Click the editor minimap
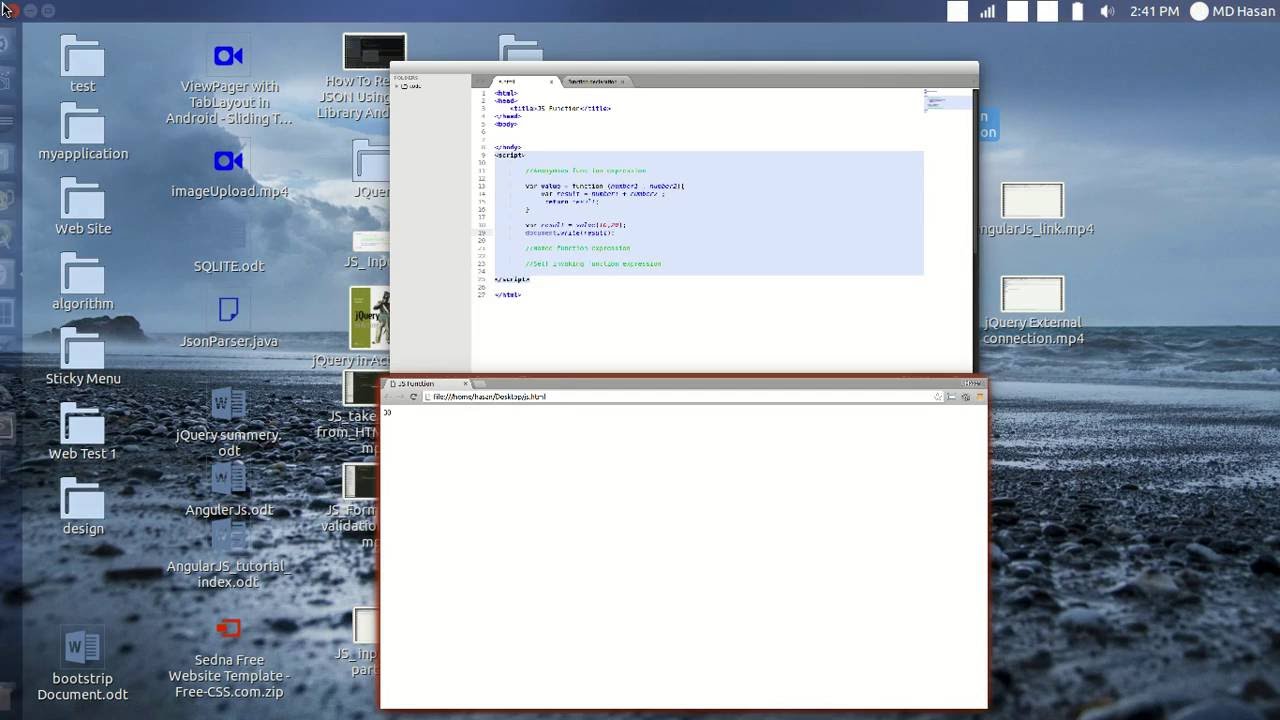Screen dimensions: 1280x720 947,101
